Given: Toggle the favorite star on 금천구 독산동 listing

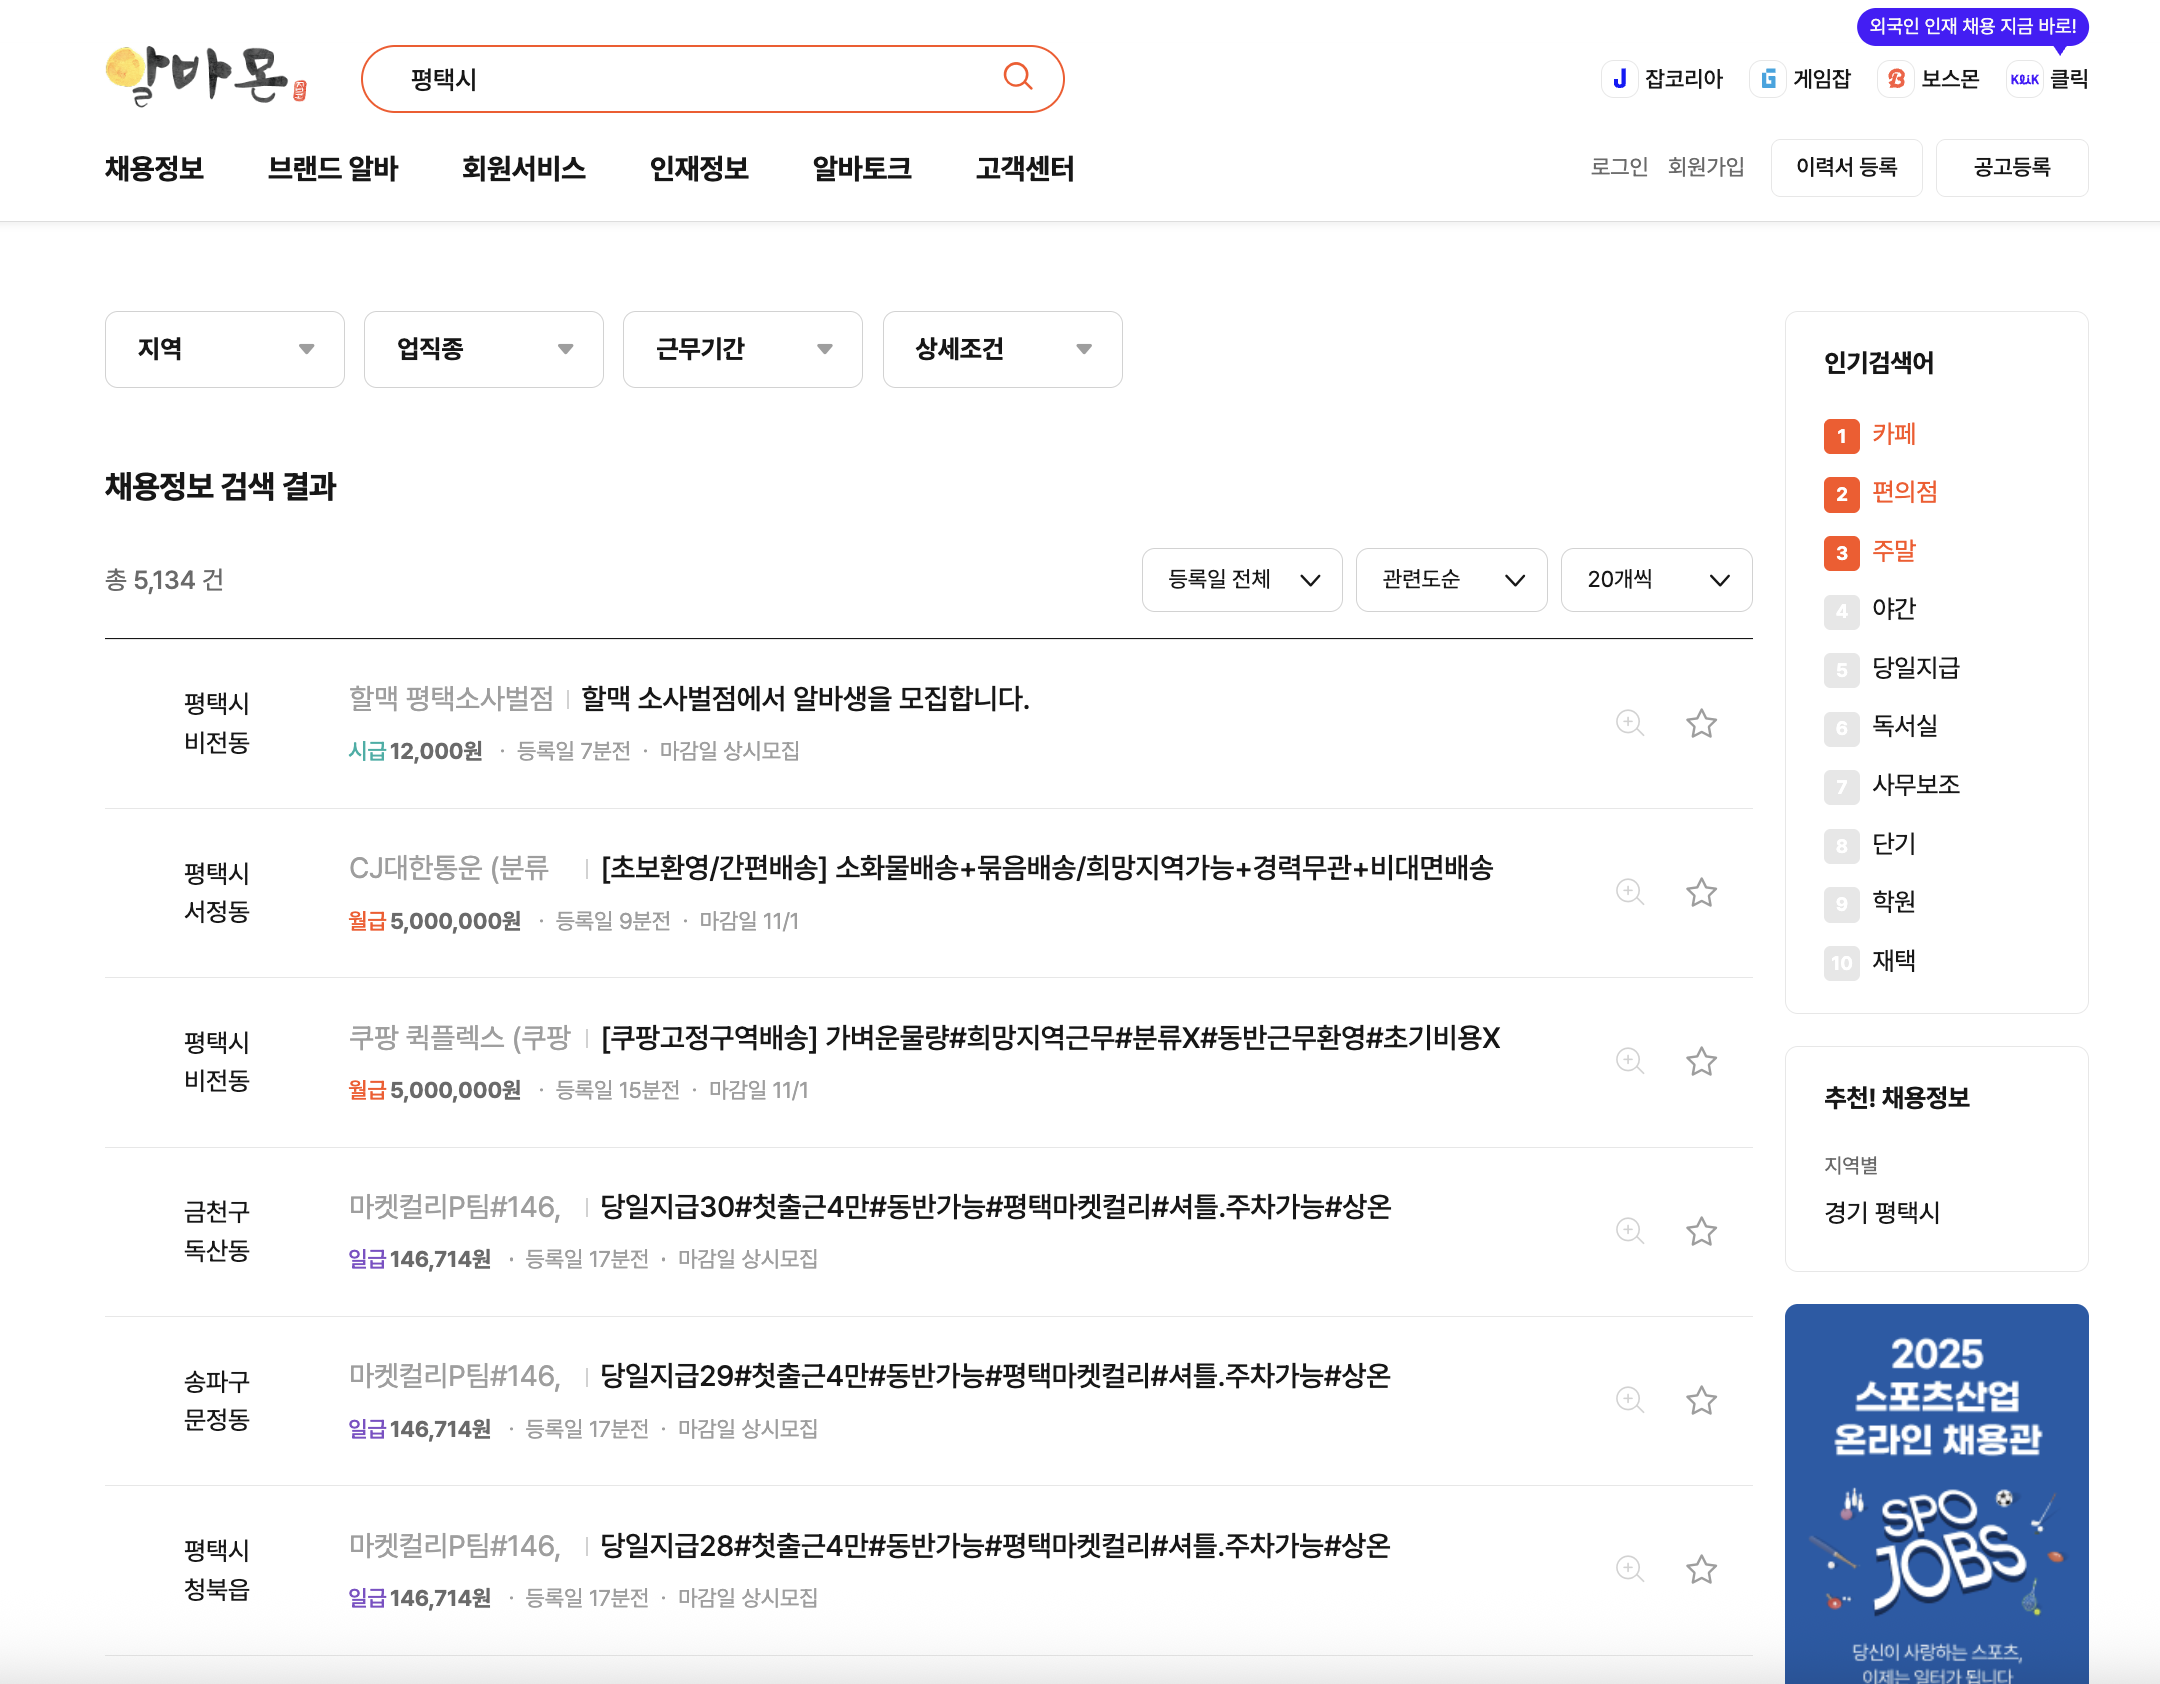Looking at the screenshot, I should tap(1701, 1231).
